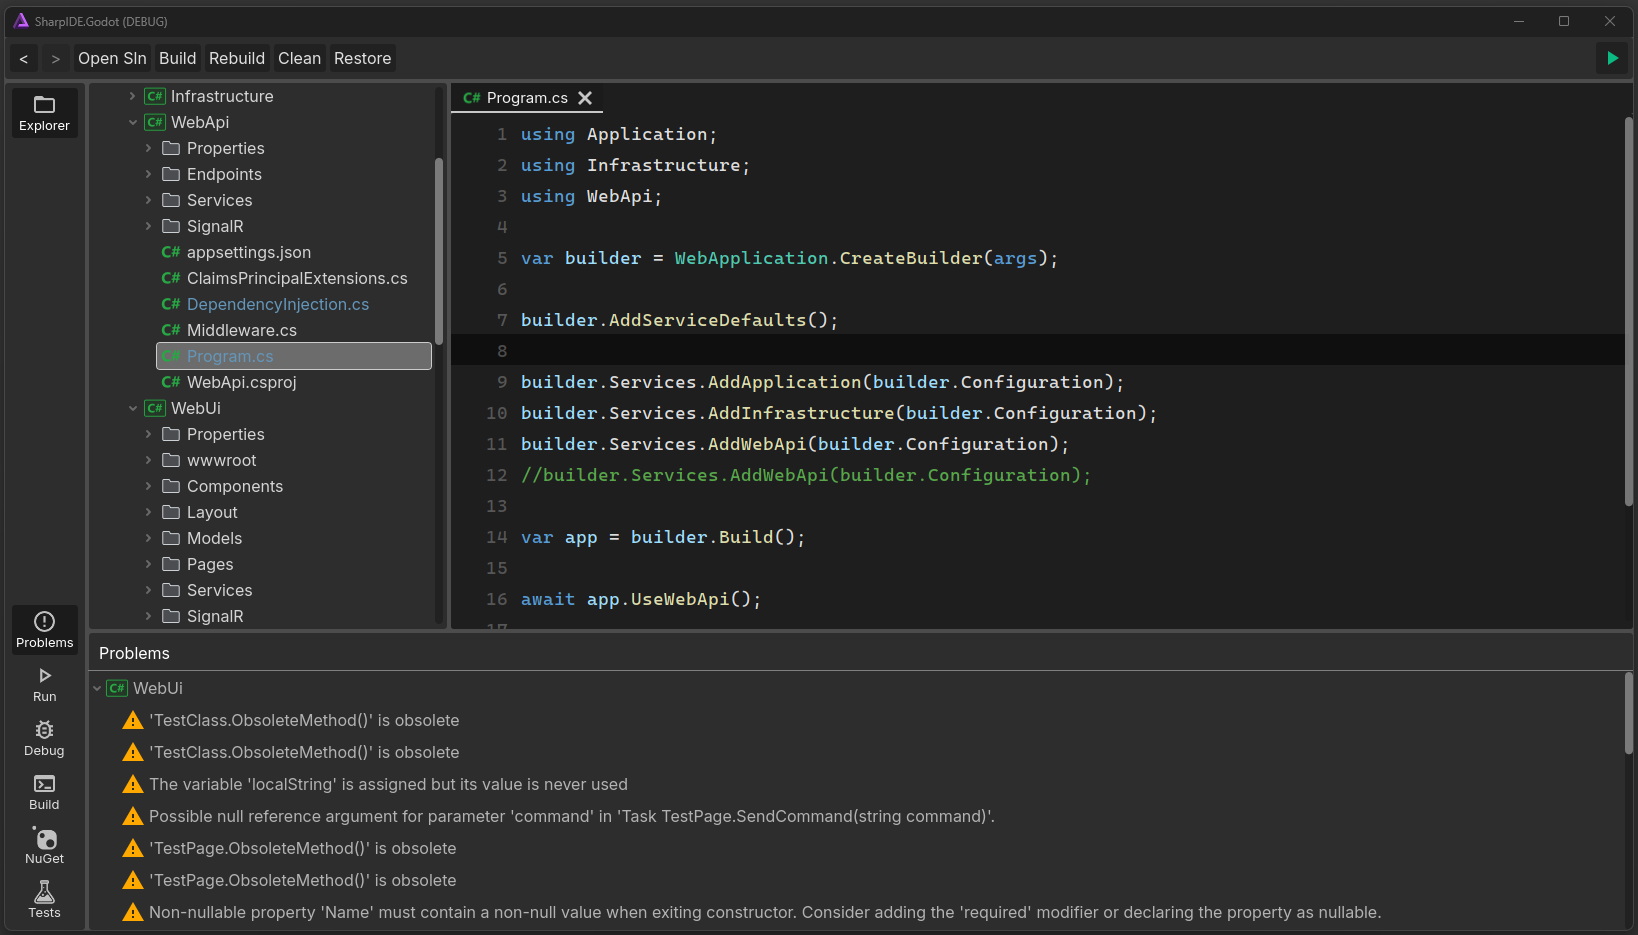Image resolution: width=1638 pixels, height=935 pixels.
Task: Expand the Pages folder chevron
Action: pyautogui.click(x=148, y=564)
